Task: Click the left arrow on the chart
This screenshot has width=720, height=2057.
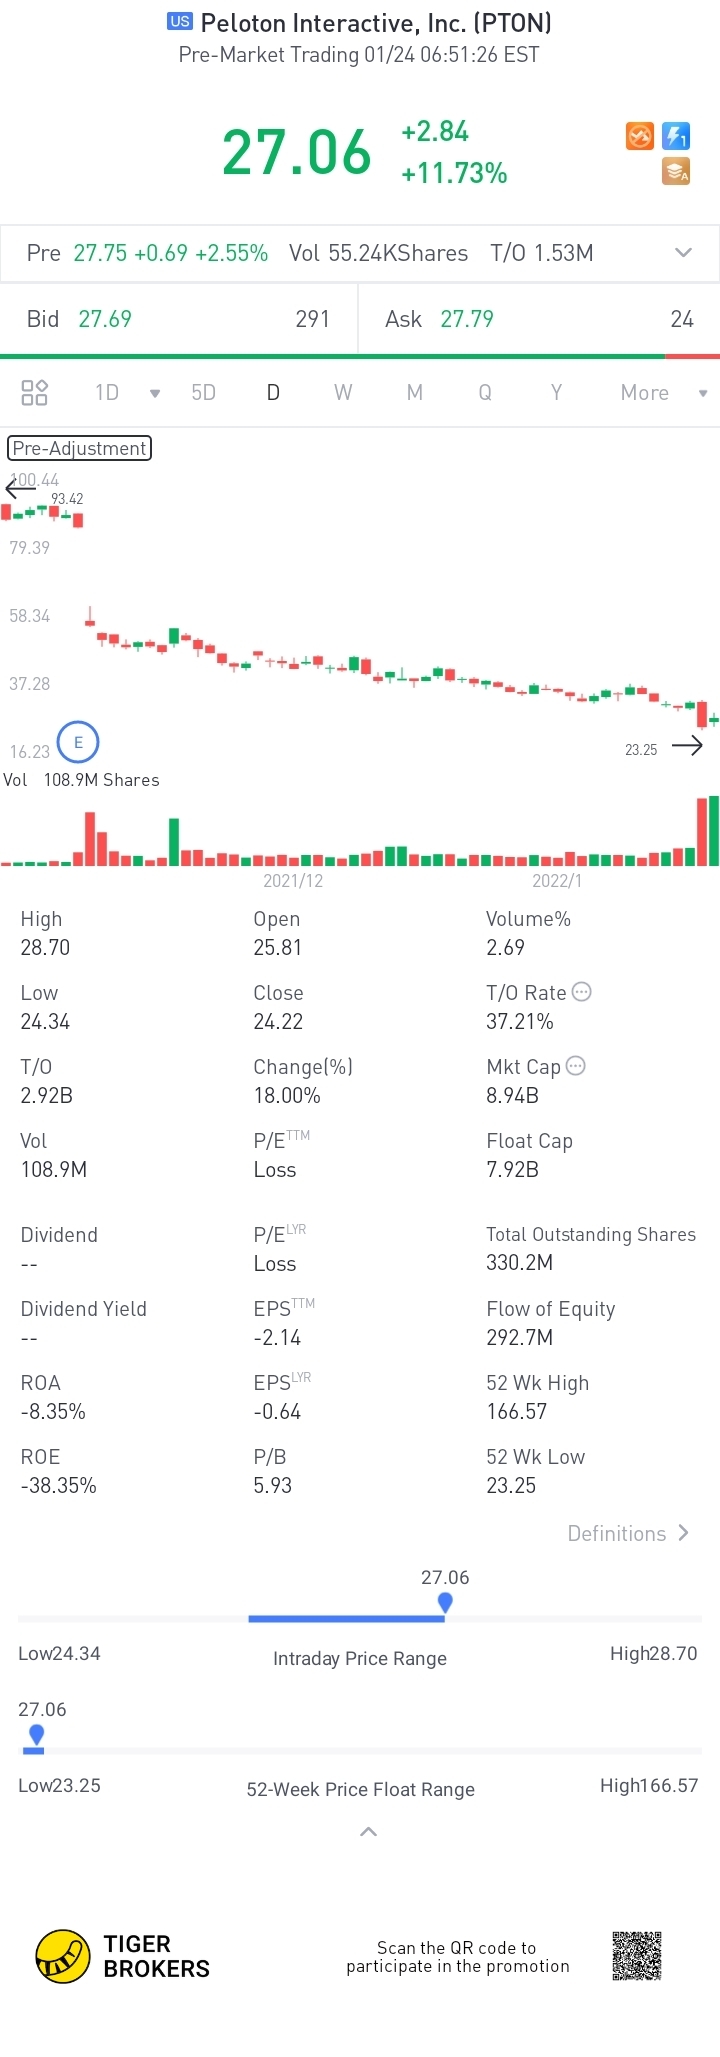Action: click(20, 488)
